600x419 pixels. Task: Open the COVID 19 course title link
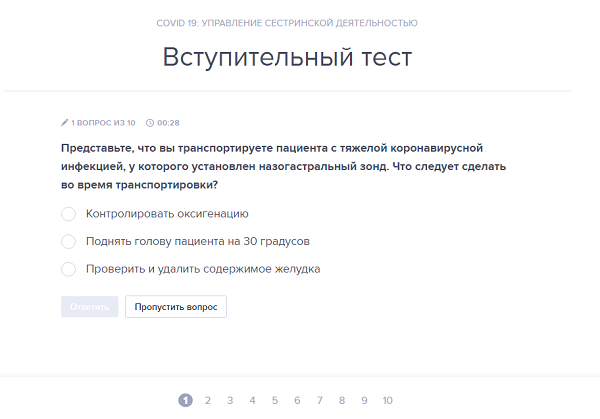pos(287,22)
